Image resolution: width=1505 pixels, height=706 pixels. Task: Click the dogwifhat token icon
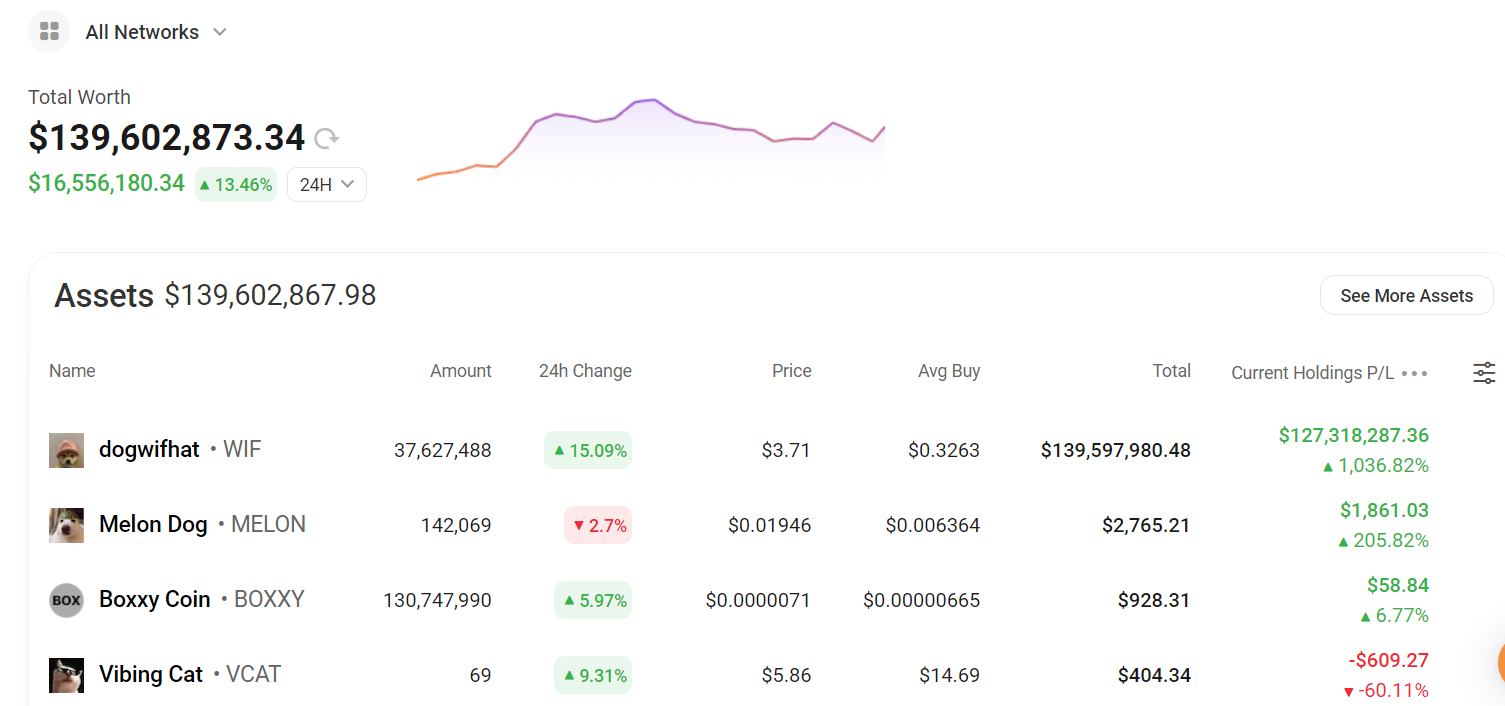tap(66, 450)
